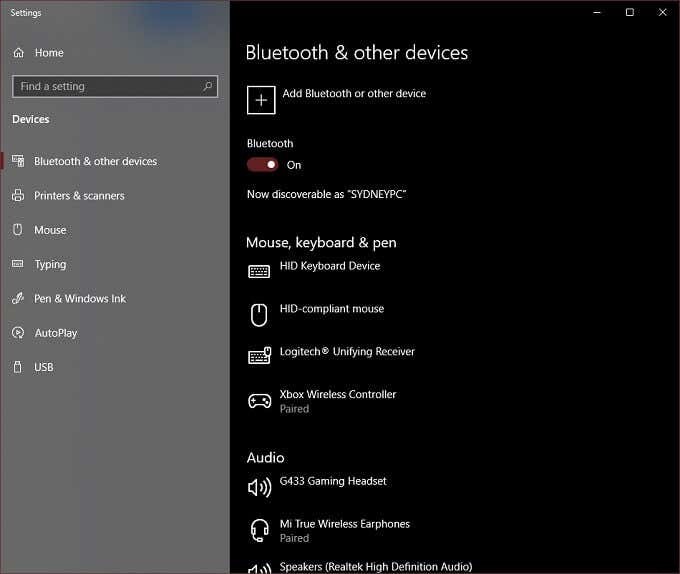Click the Mouse sidebar icon
This screenshot has height=574, width=680.
coord(17,230)
